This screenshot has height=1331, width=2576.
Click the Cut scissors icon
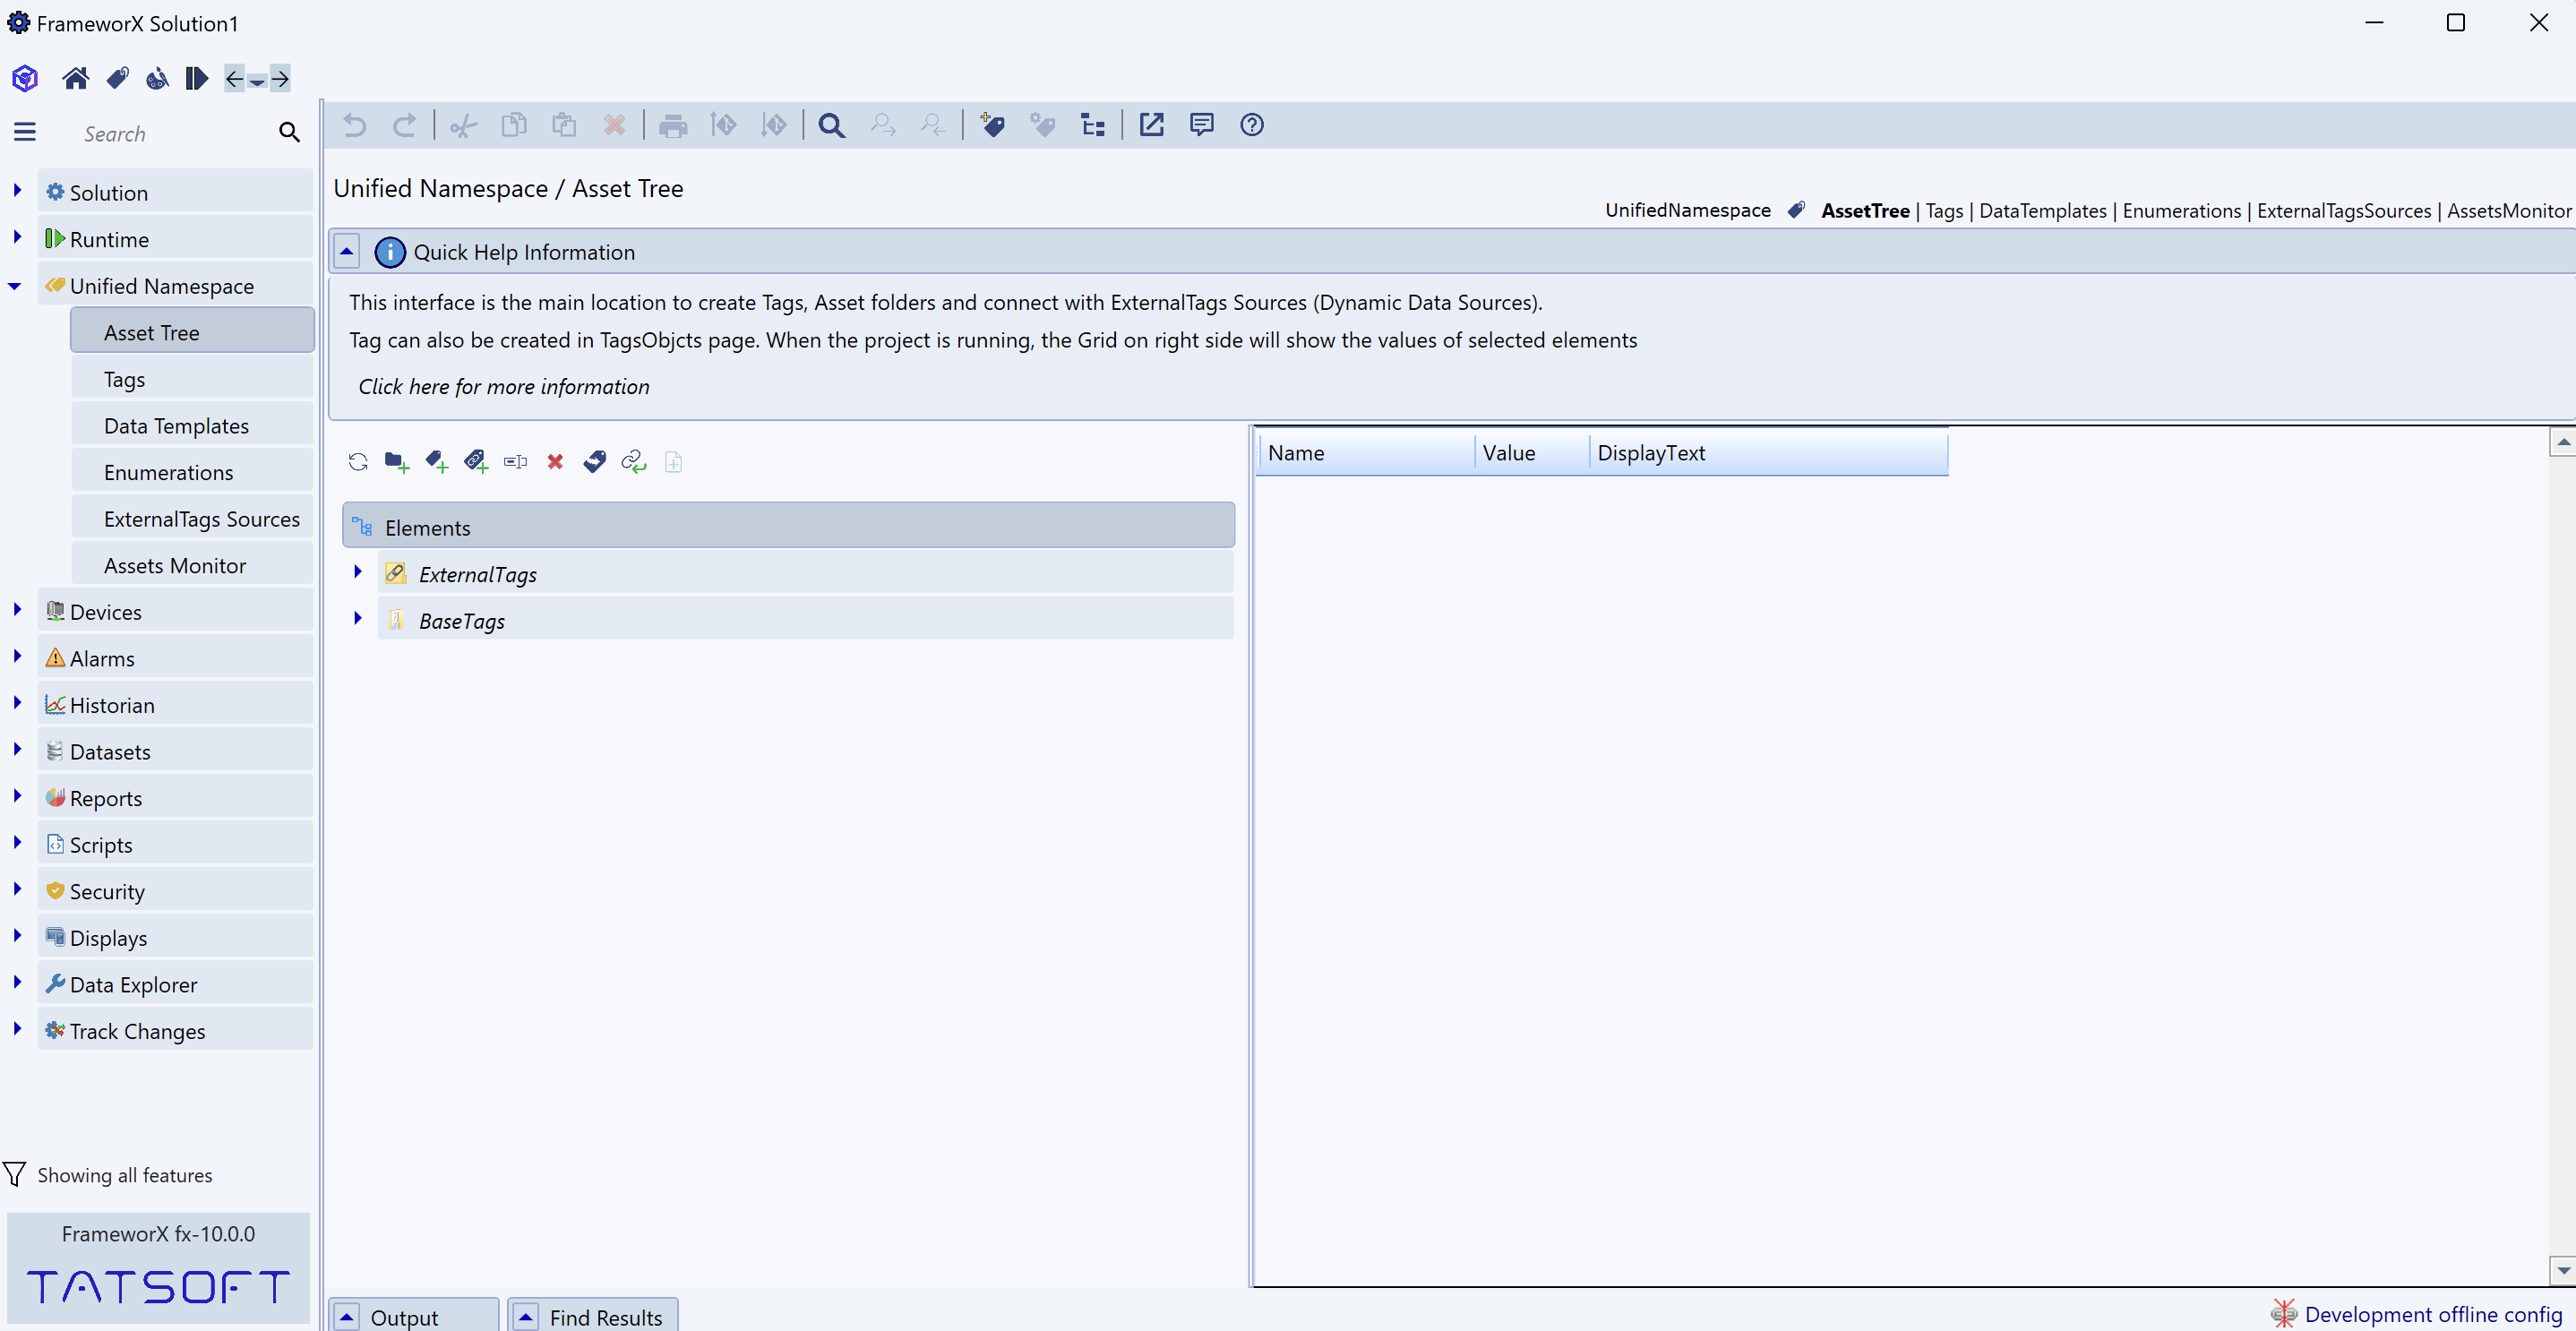[464, 125]
